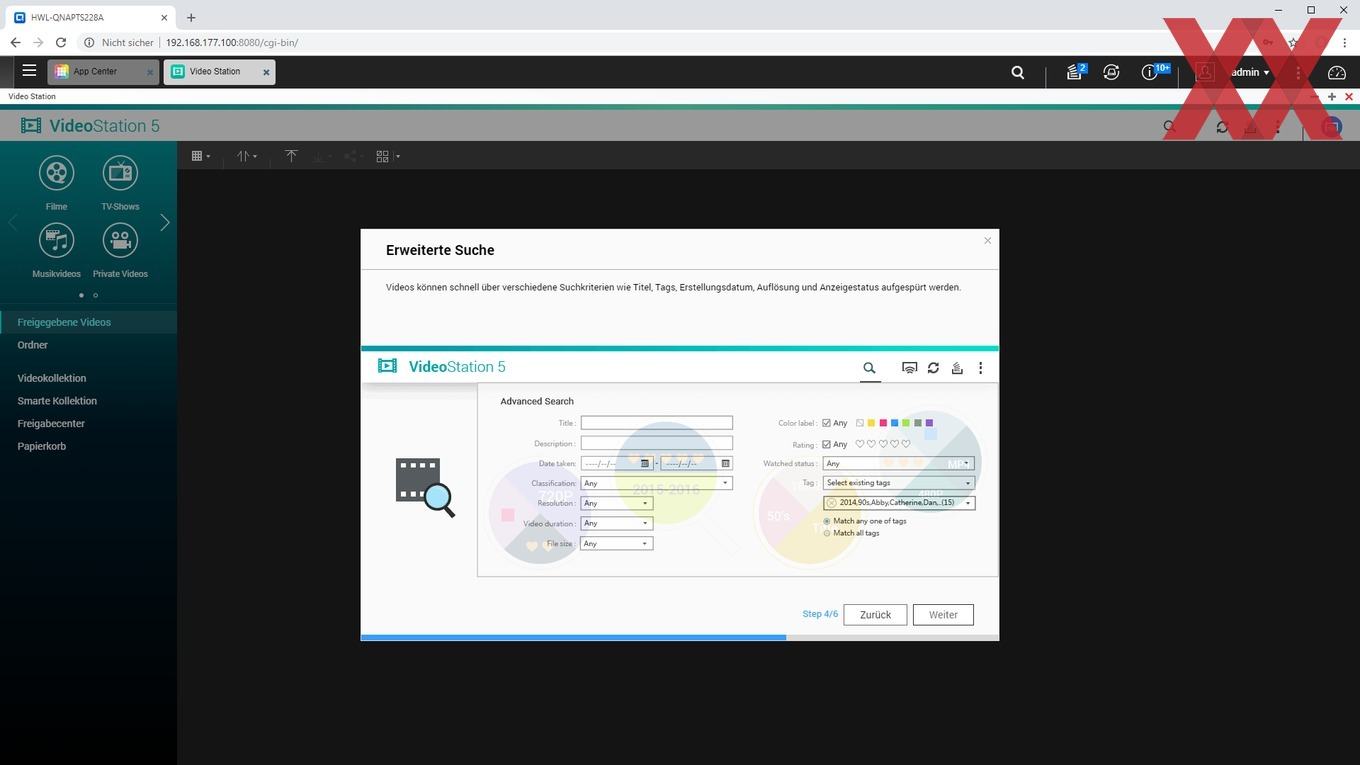Select Match all tags radio
The image size is (1360, 765).
coord(827,533)
